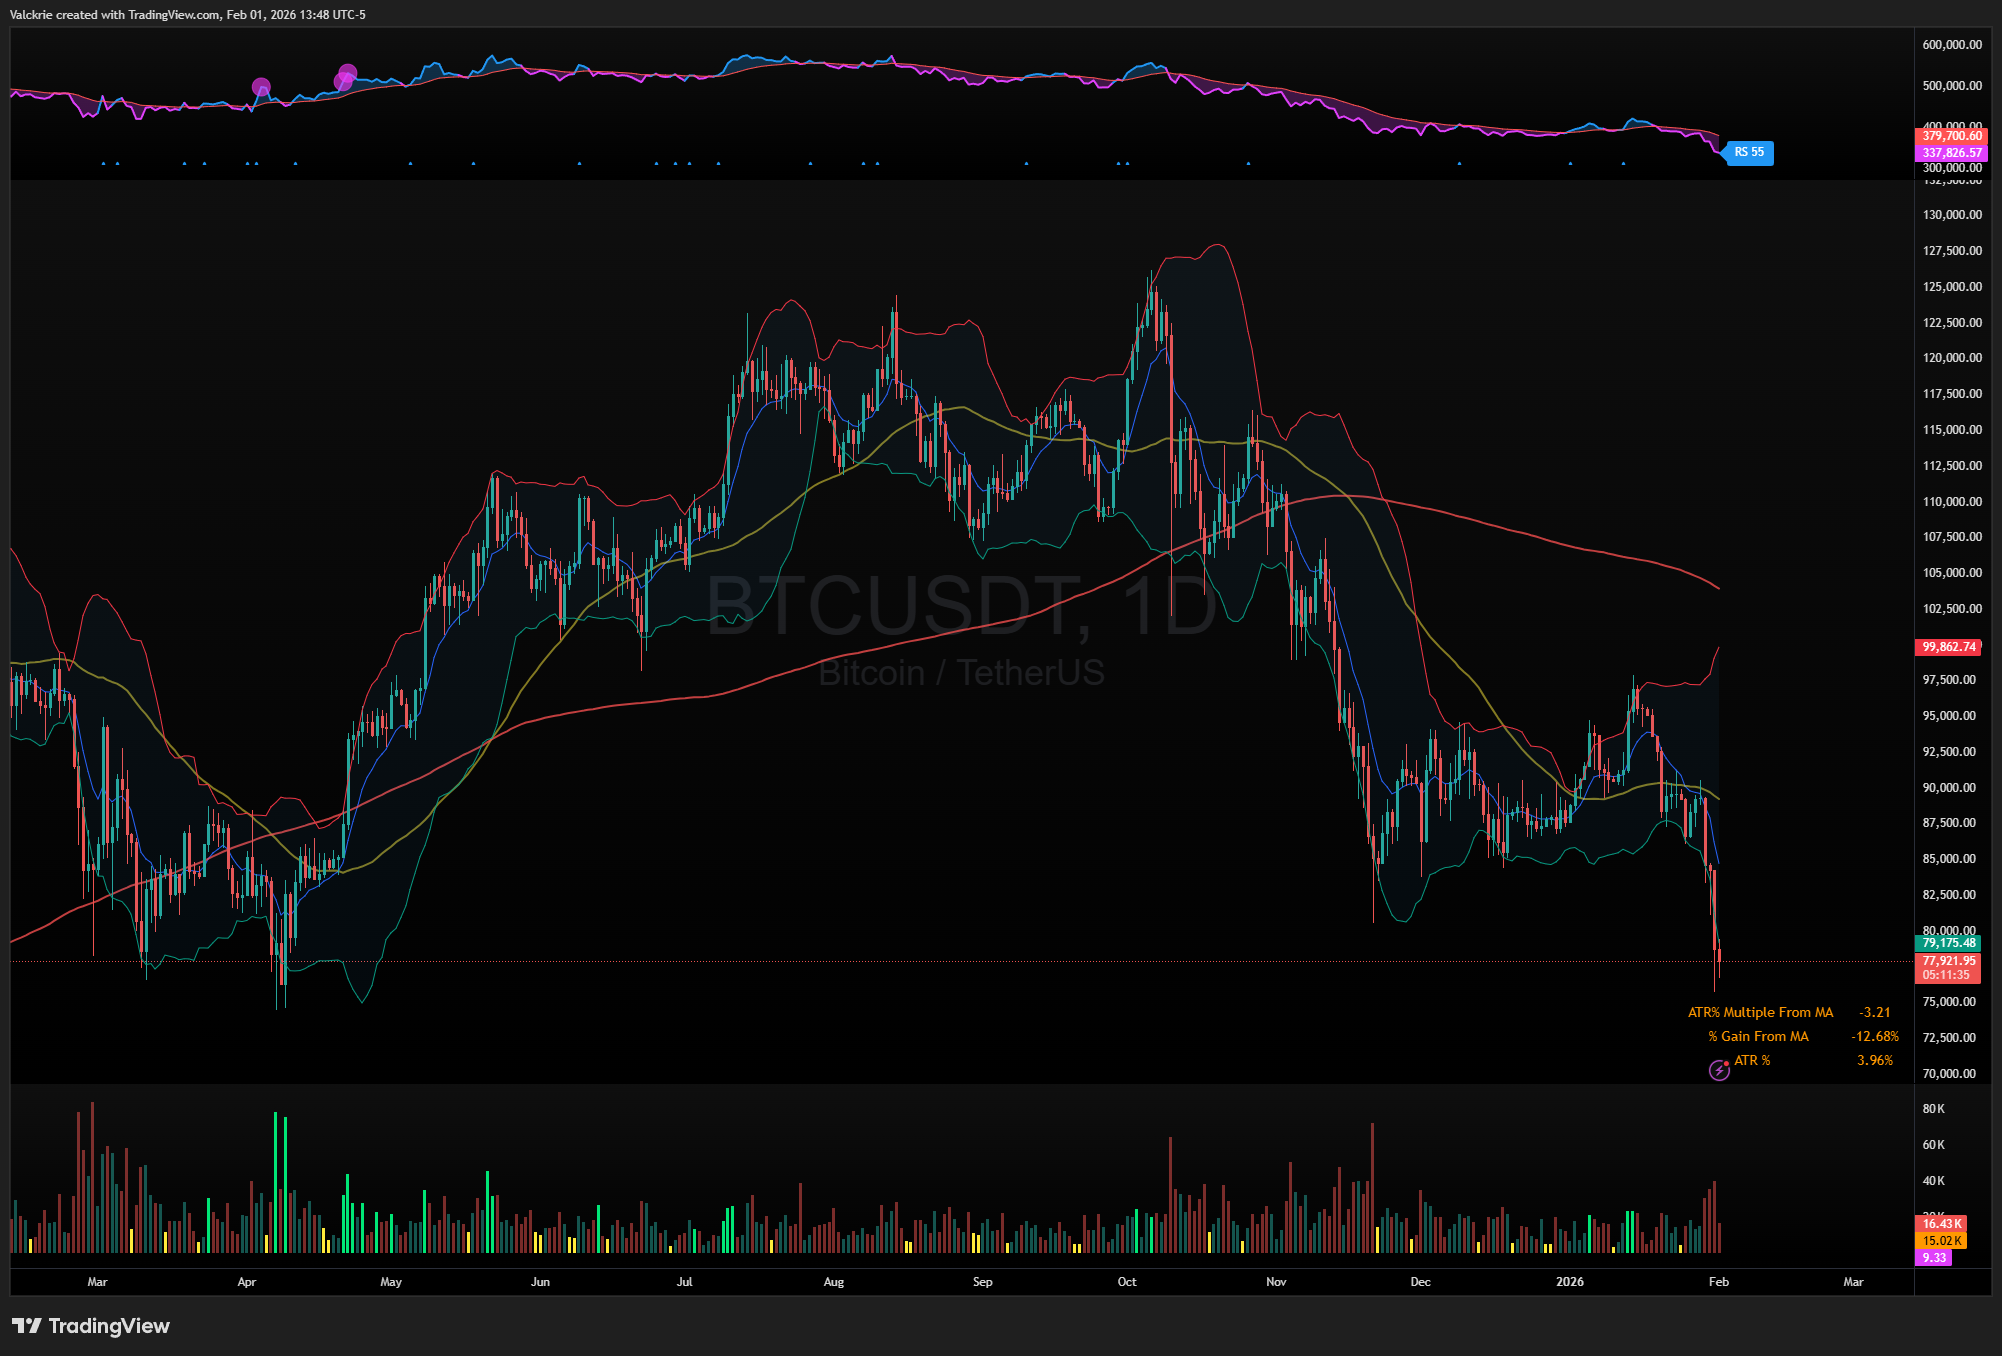Click the red 99,862.74 price label
This screenshot has height=1356, width=2002.
[x=1948, y=647]
